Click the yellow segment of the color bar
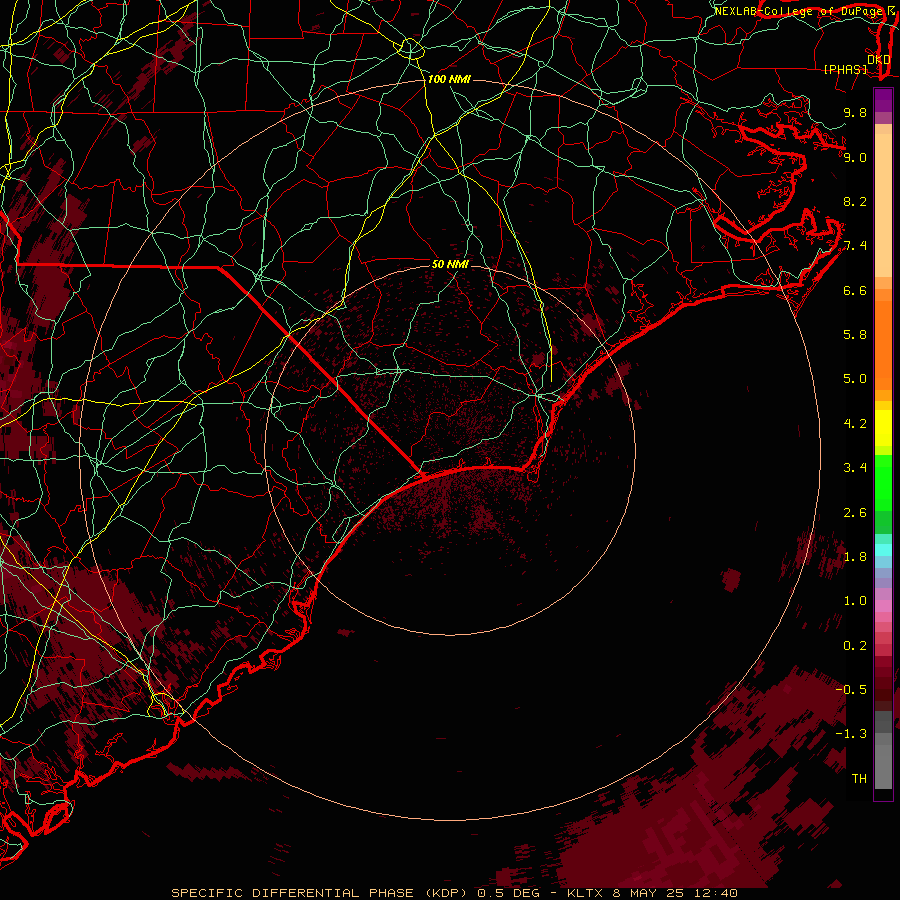This screenshot has width=900, height=900. (883, 428)
